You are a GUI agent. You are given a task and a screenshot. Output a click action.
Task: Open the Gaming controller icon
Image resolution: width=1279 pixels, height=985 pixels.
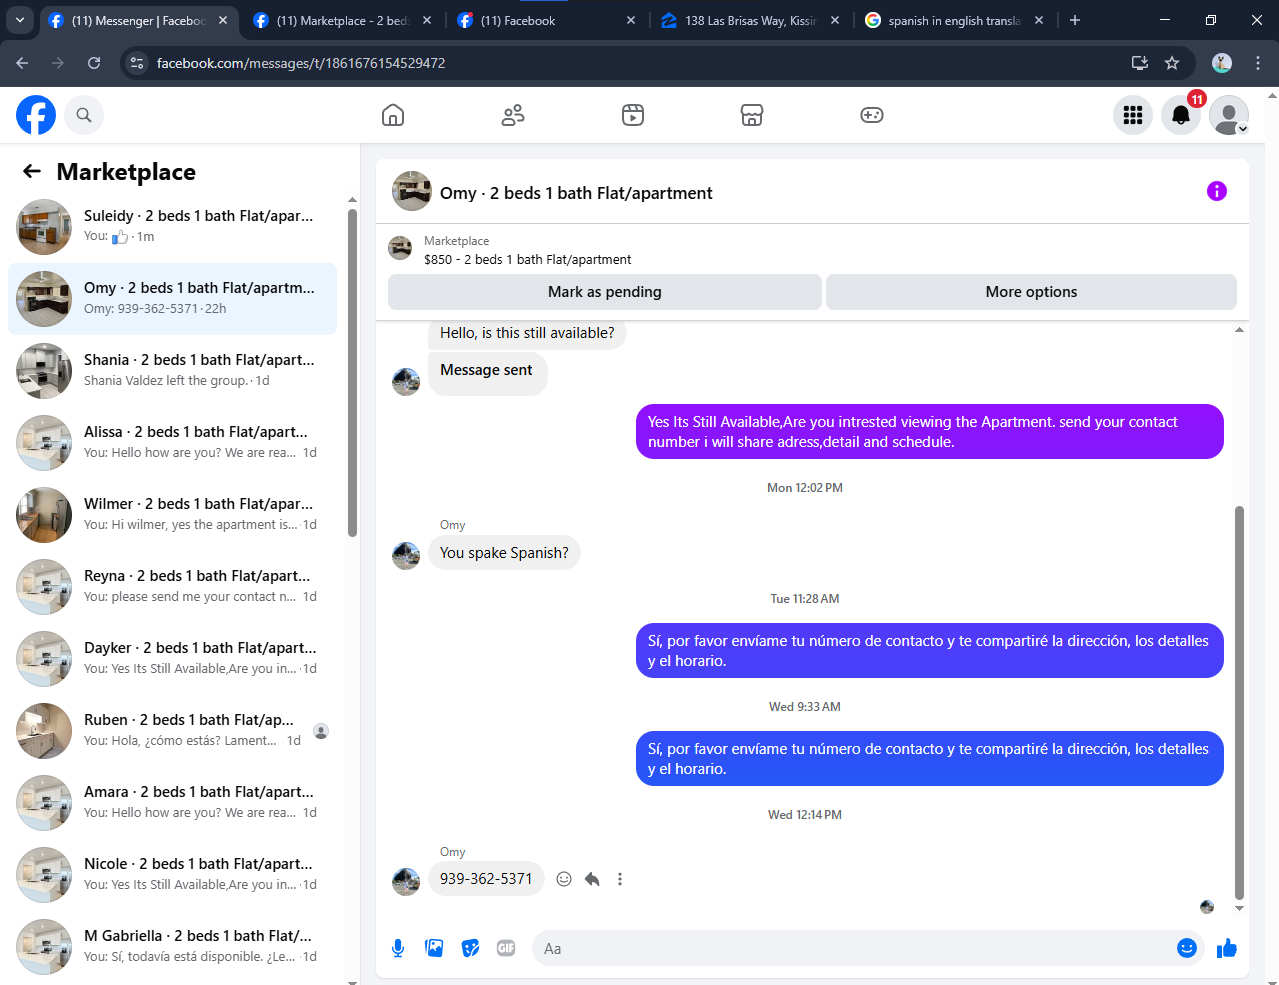coord(872,115)
